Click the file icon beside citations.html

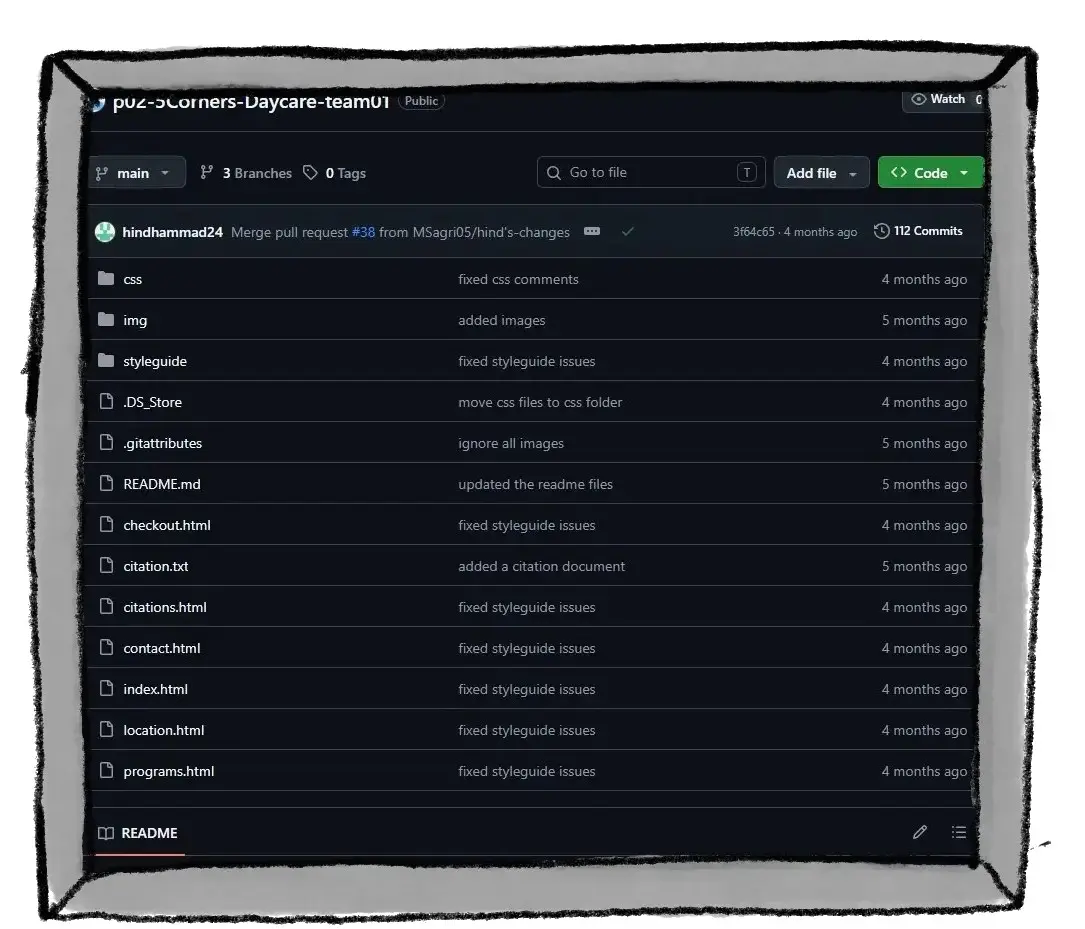[x=106, y=606]
